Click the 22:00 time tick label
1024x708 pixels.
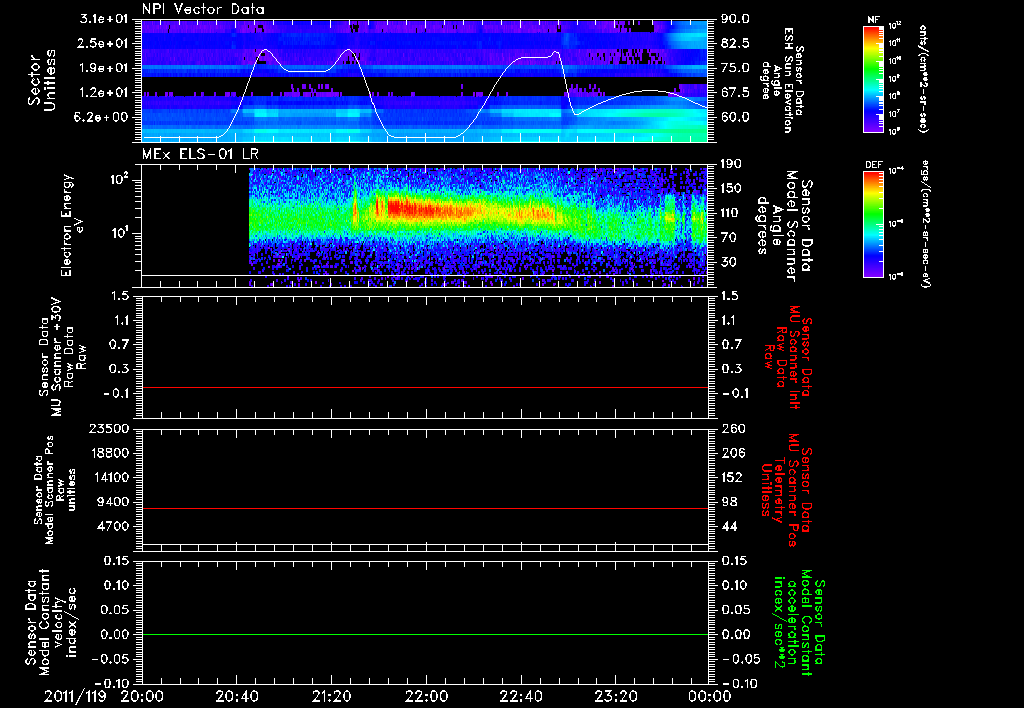point(426,694)
